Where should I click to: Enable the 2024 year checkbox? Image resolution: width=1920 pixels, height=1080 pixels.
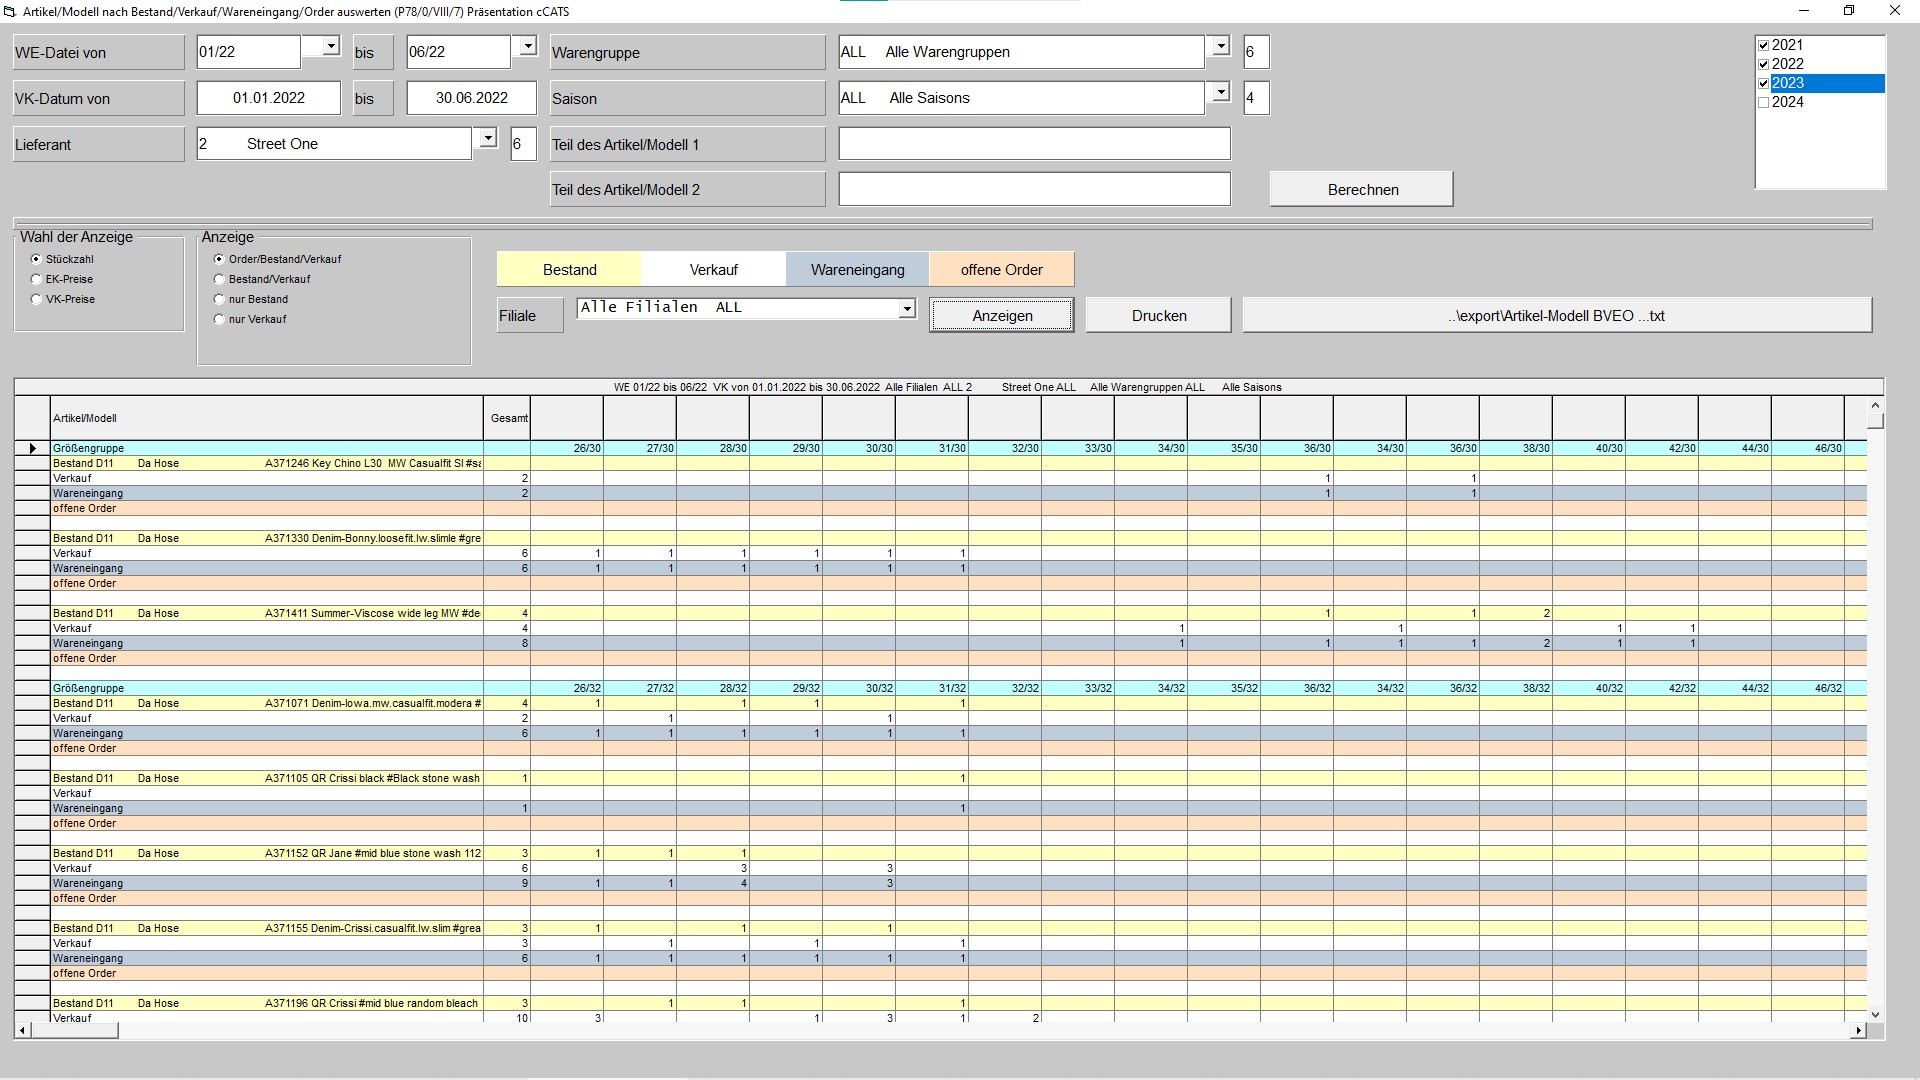coord(1763,102)
